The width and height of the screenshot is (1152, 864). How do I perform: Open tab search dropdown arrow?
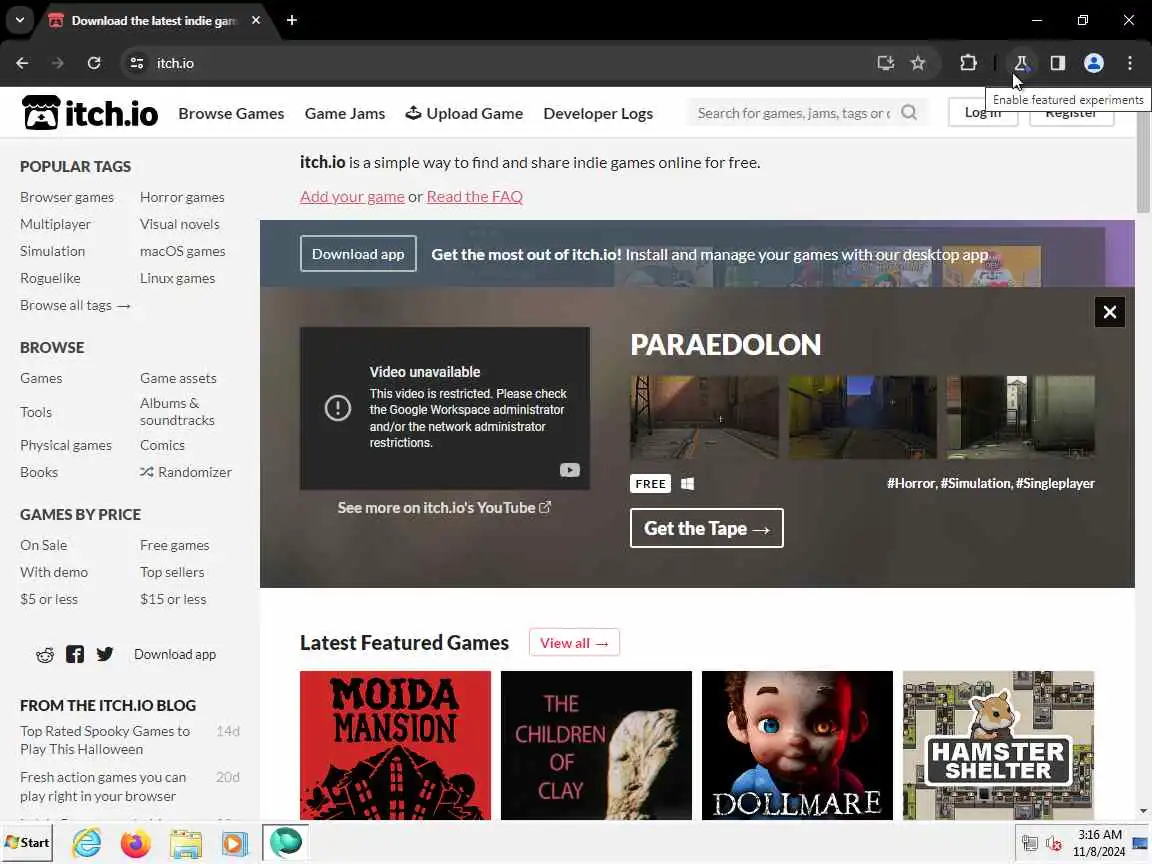click(20, 20)
